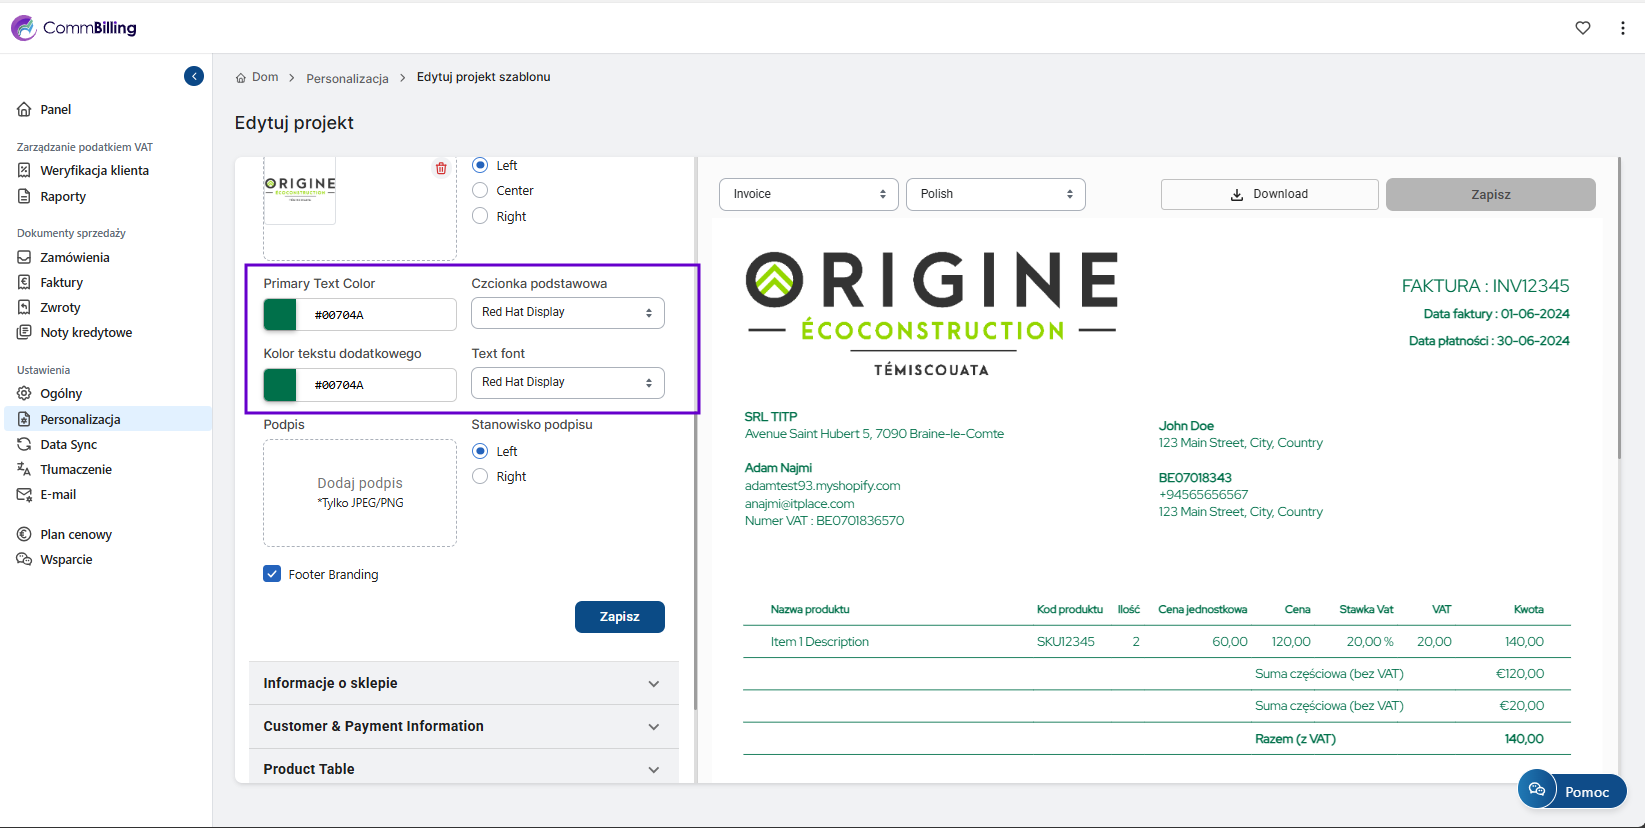This screenshot has width=1645, height=828.
Task: Open the Polish language dropdown
Action: pos(995,194)
